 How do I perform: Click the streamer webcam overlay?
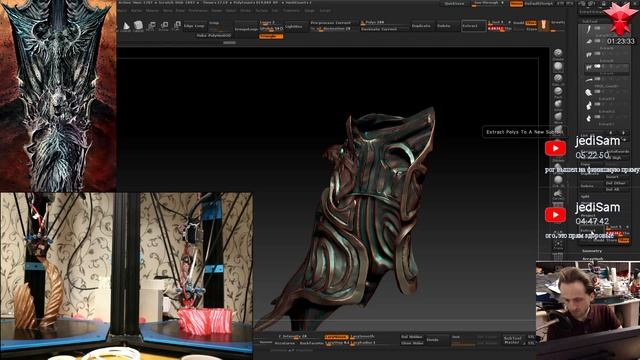point(588,311)
